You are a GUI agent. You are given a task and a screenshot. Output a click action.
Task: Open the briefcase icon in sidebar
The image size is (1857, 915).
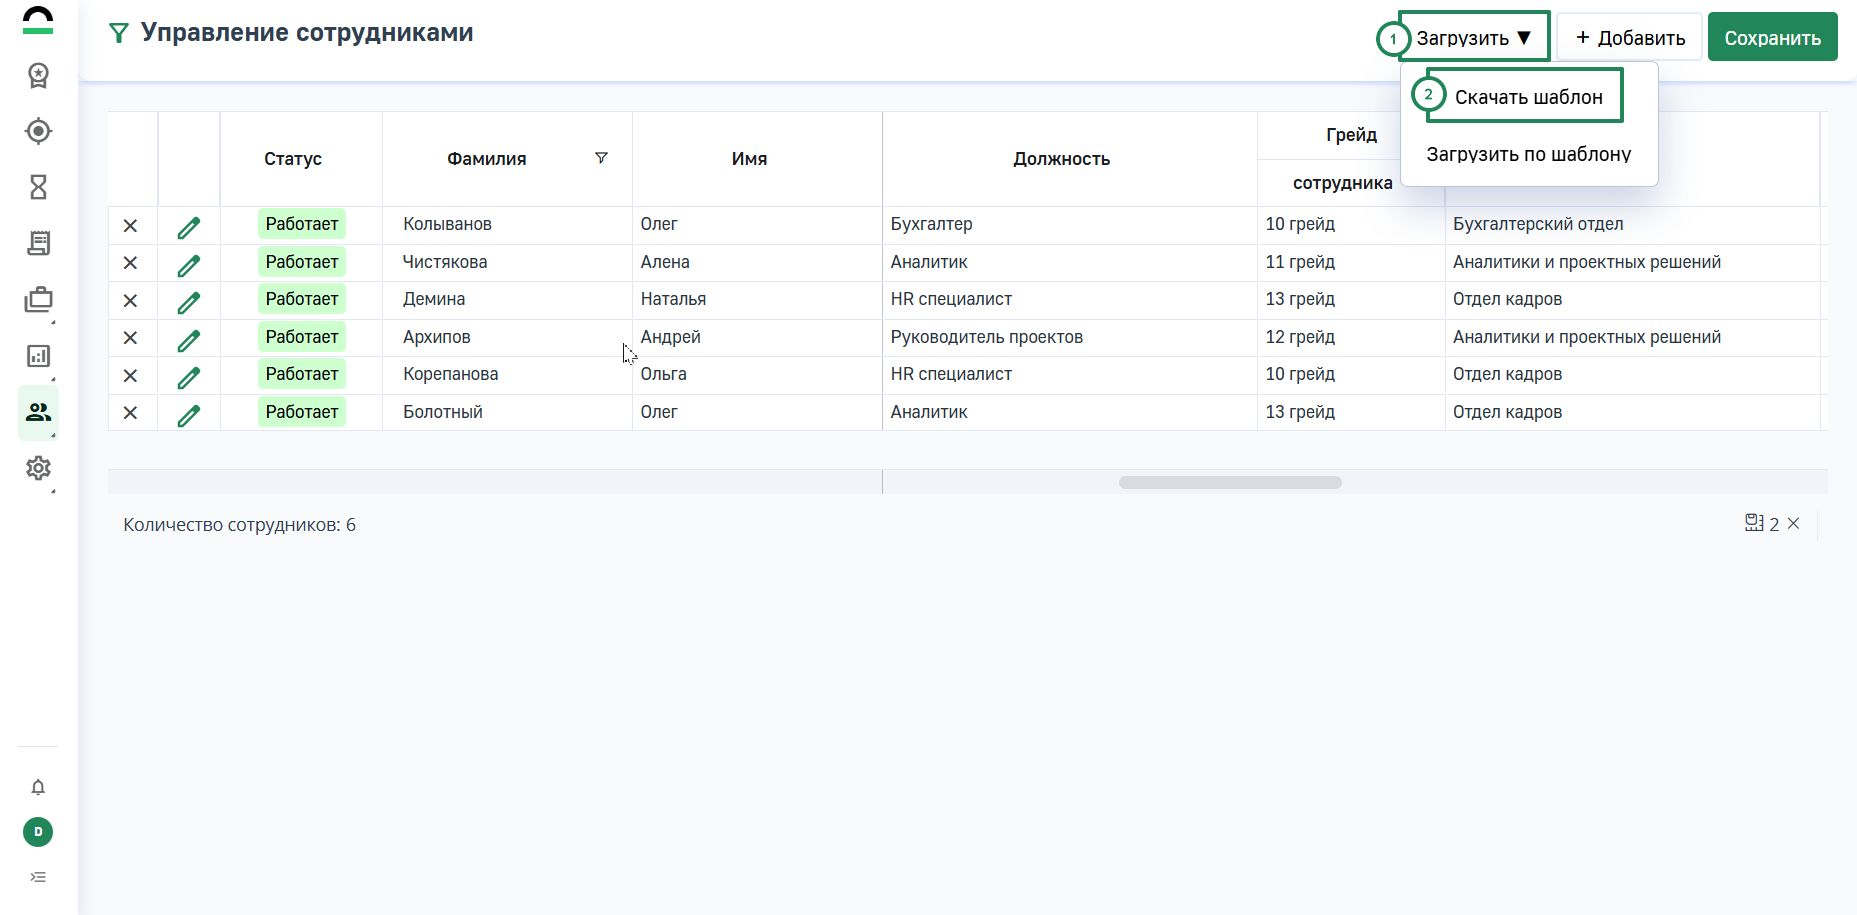click(38, 300)
